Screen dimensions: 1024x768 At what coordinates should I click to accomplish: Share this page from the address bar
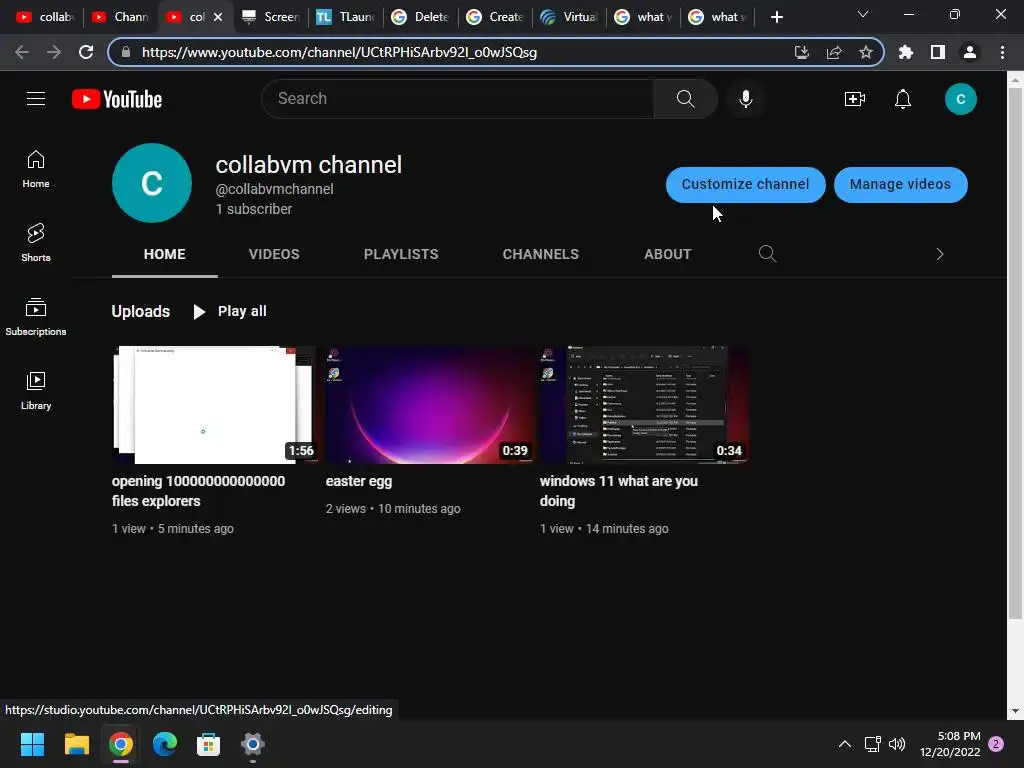pos(833,52)
